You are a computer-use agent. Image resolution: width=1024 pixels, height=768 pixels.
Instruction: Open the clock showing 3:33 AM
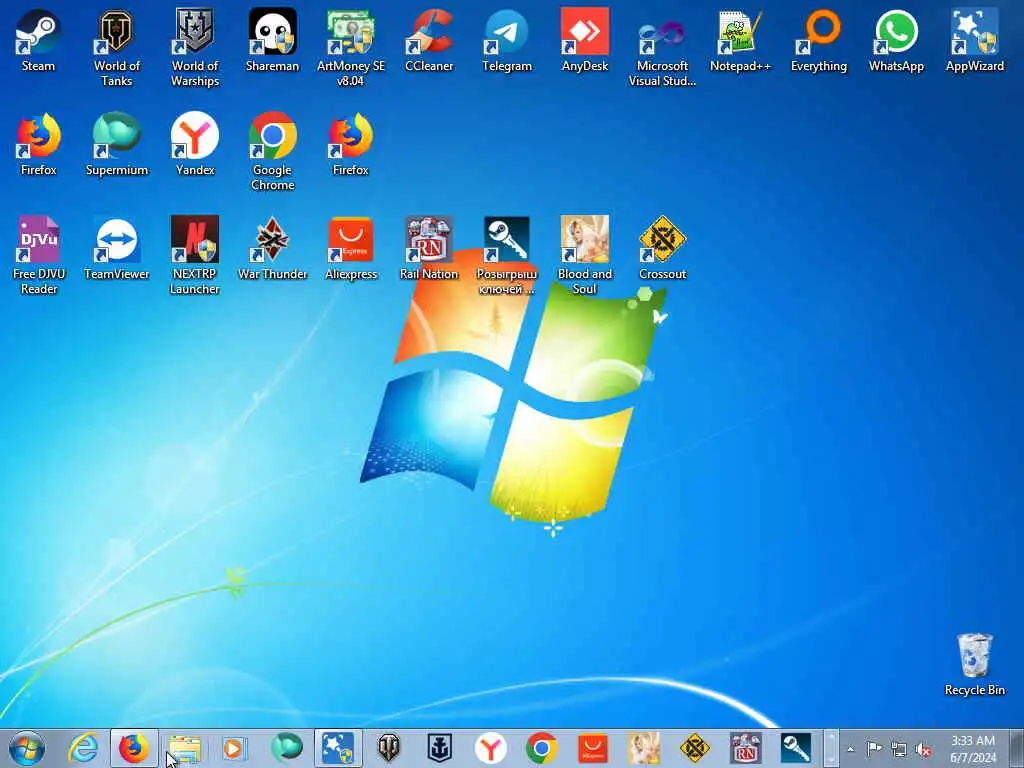[x=973, y=748]
